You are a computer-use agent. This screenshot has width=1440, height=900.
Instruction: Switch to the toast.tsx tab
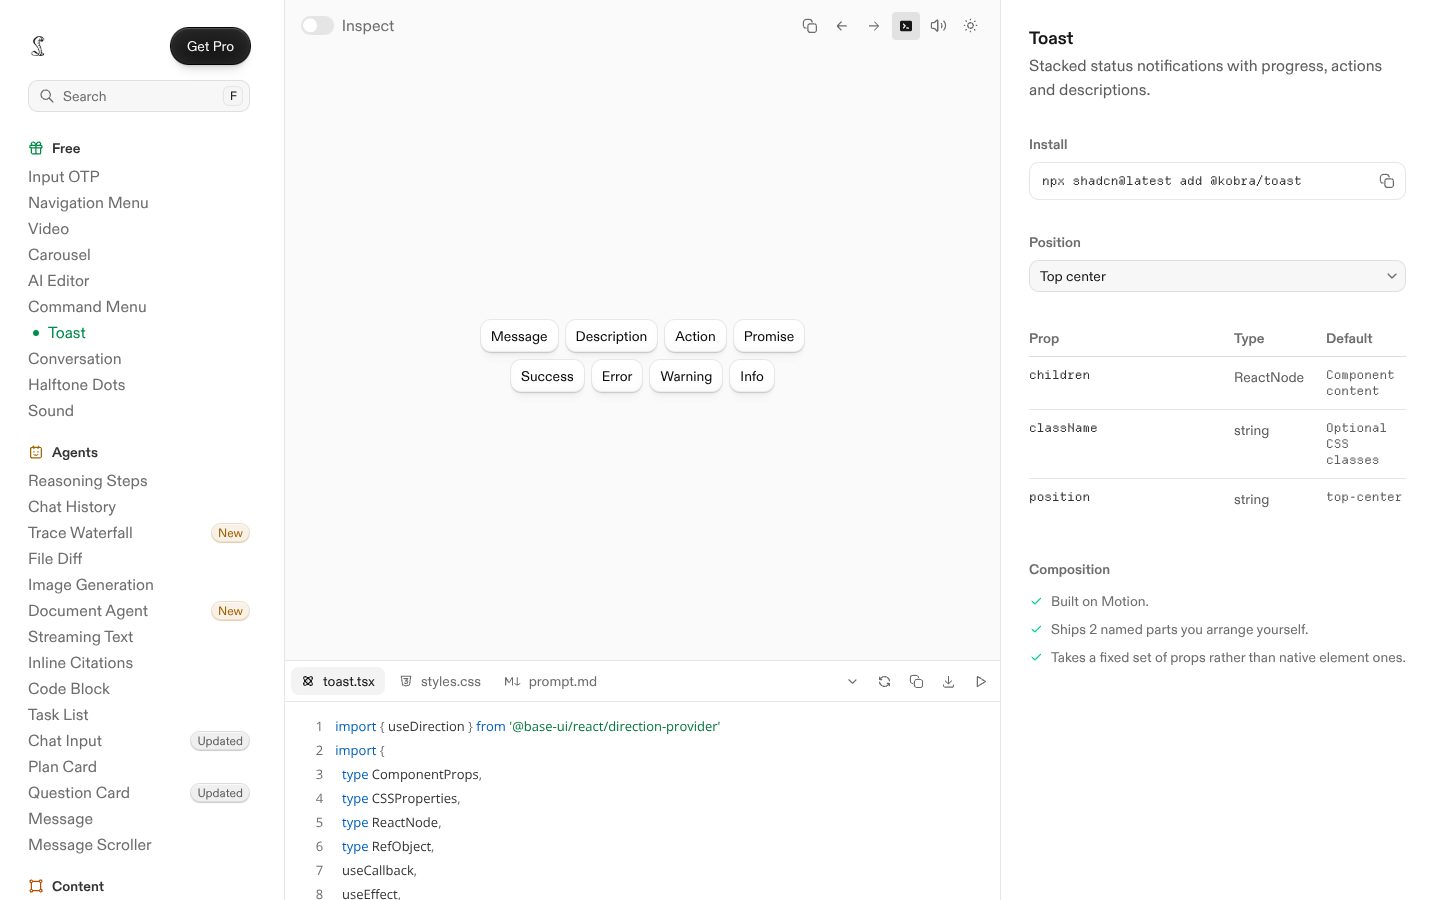click(338, 682)
